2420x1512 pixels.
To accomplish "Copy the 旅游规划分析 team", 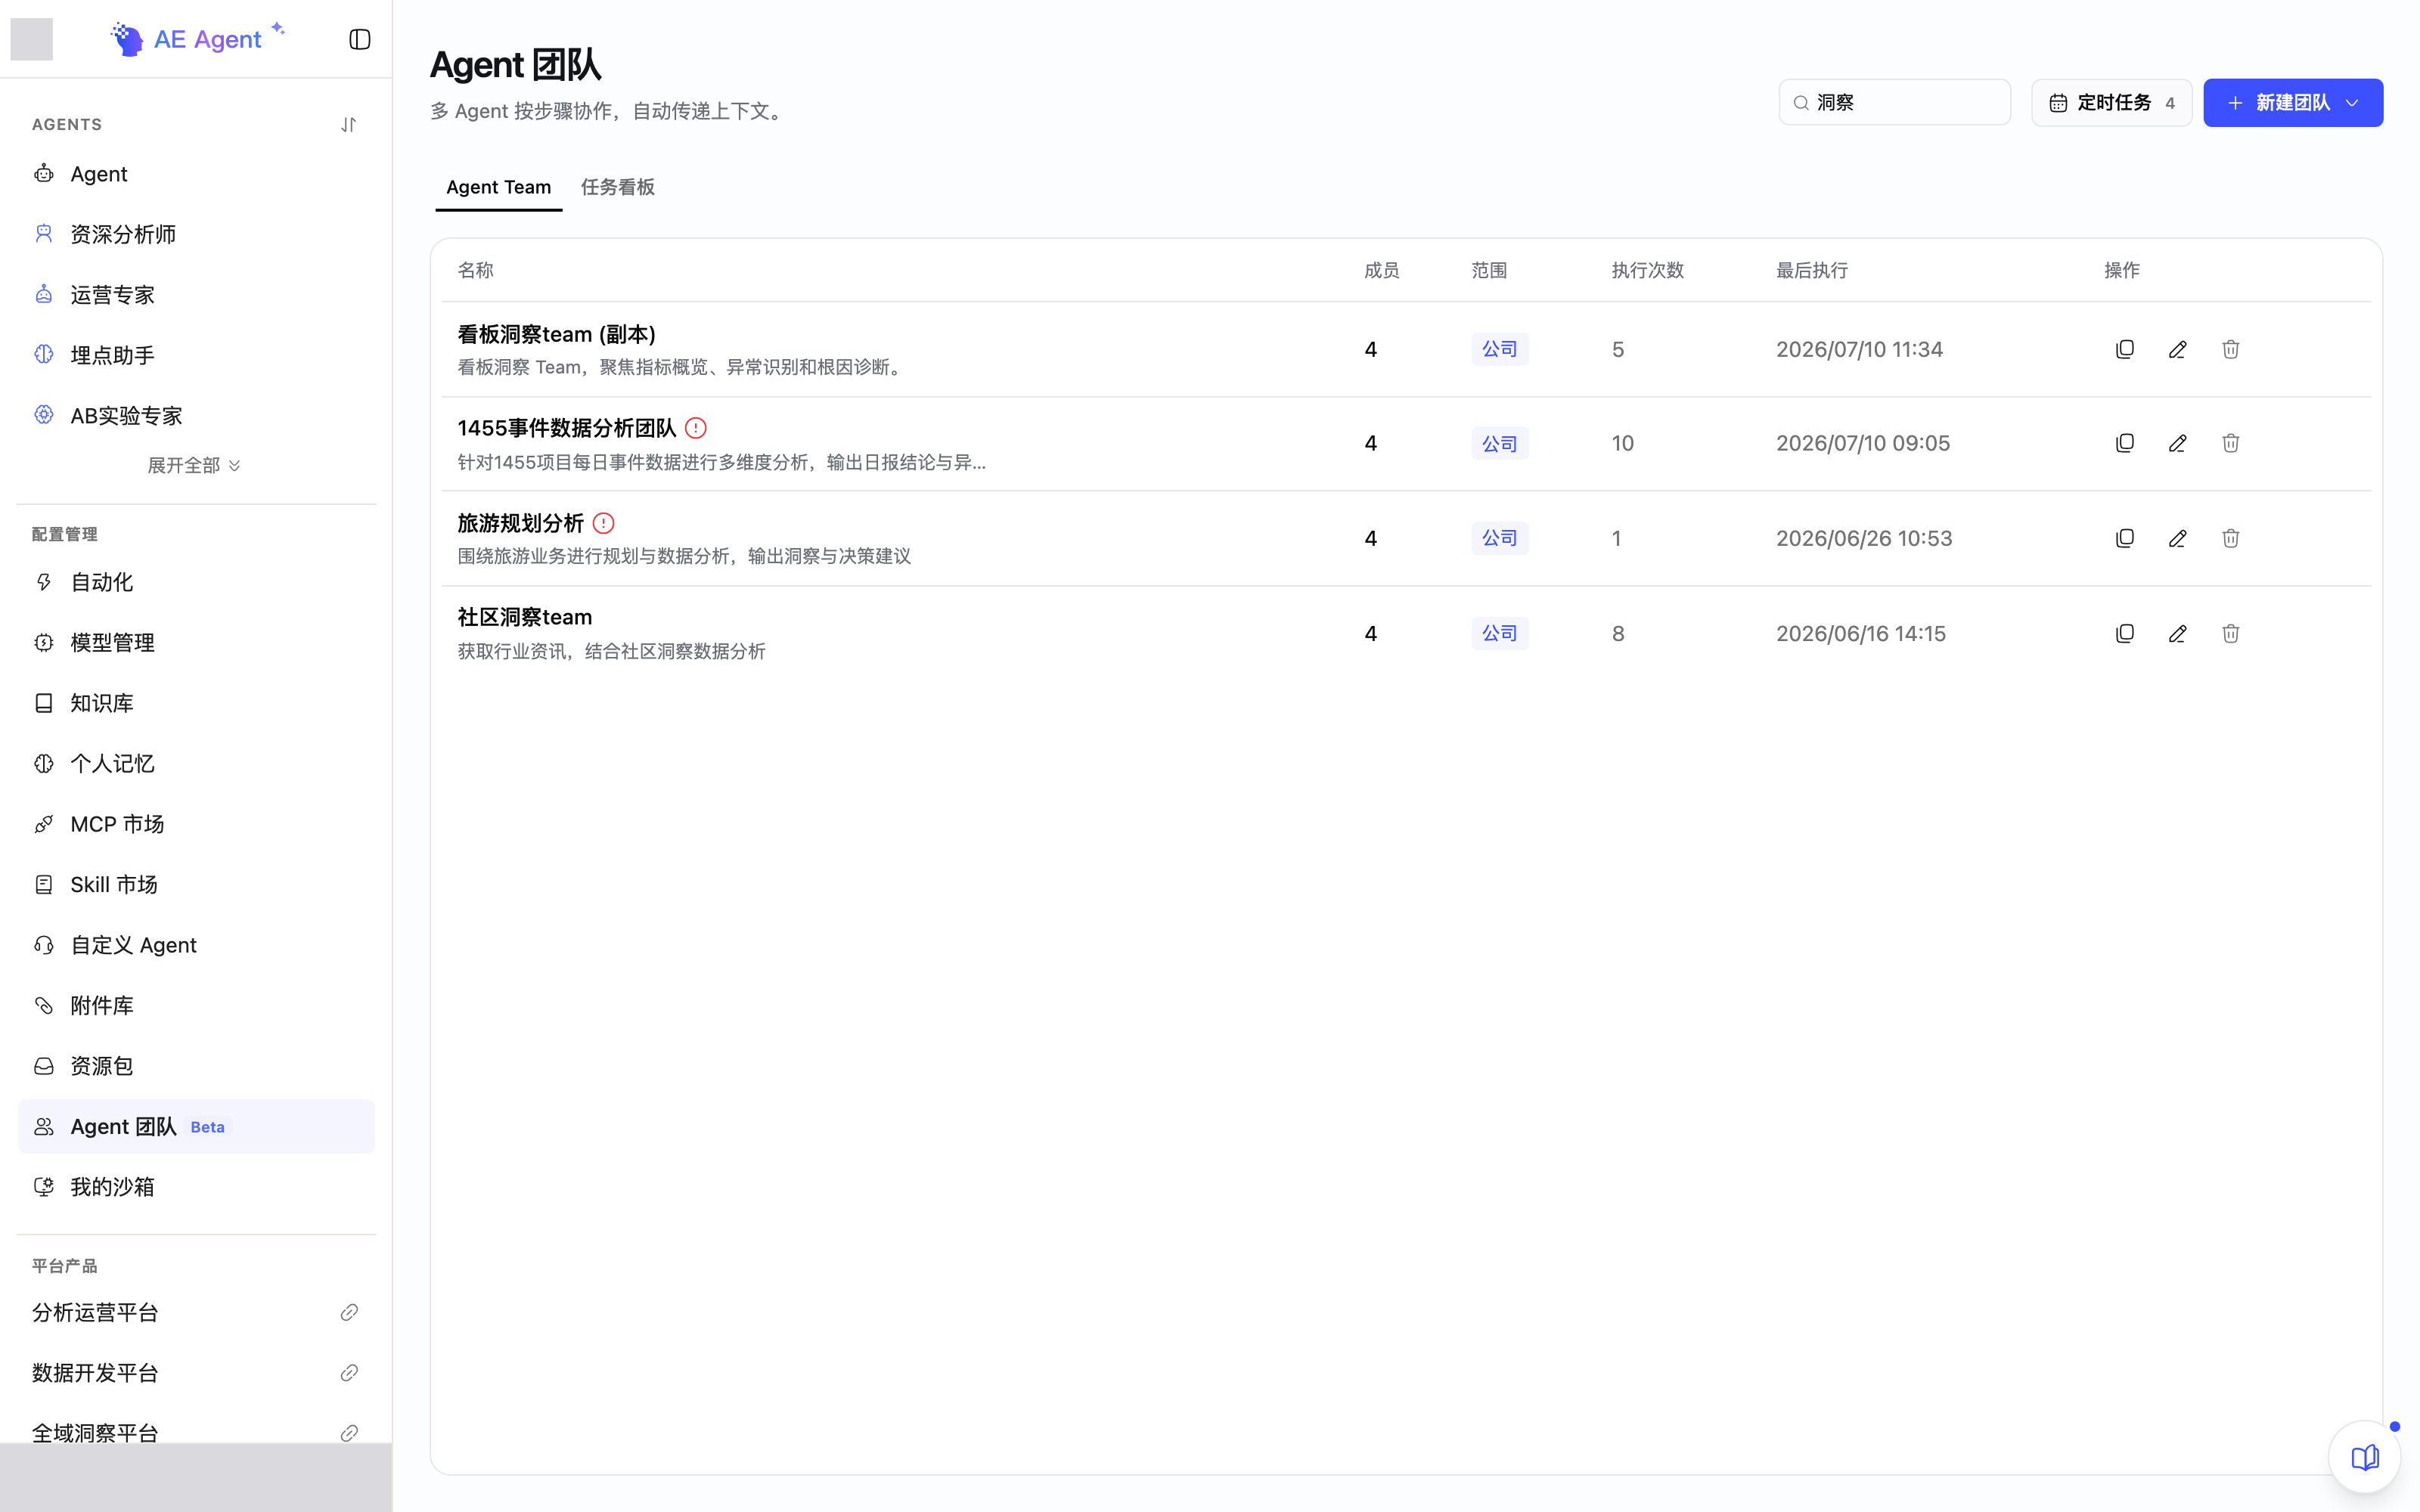I will 2125,538.
